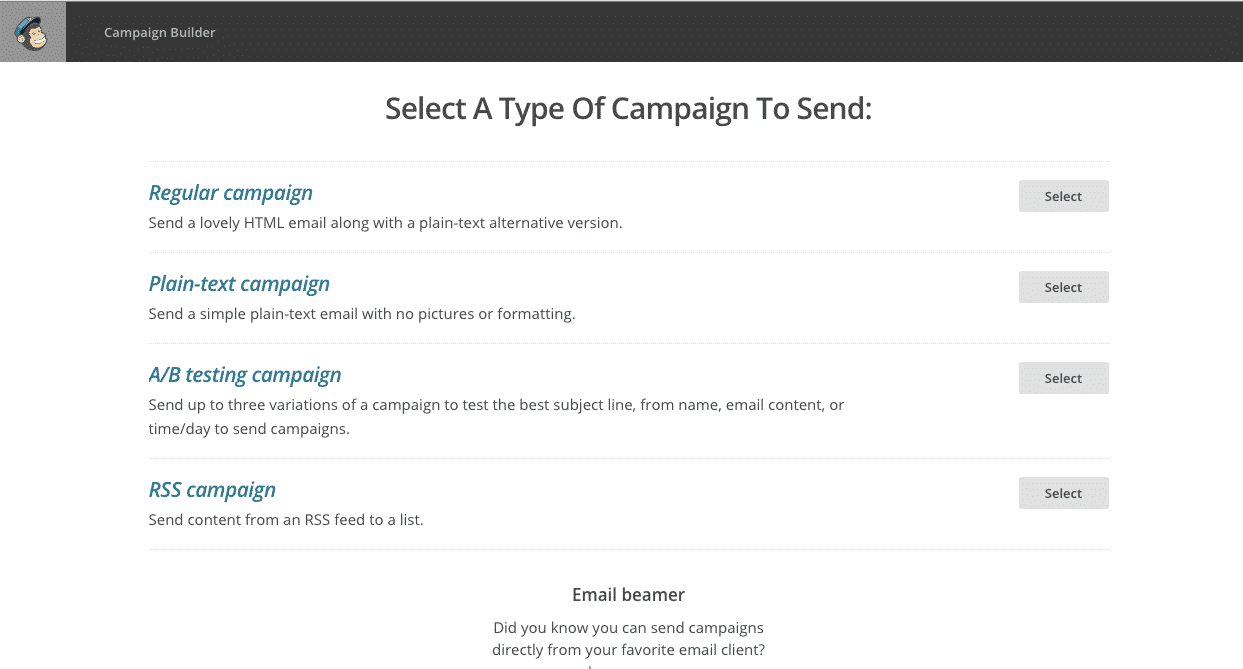The image size is (1243, 669).
Task: Click the 'no pictures or formatting' description
Action: pyautogui.click(x=362, y=314)
